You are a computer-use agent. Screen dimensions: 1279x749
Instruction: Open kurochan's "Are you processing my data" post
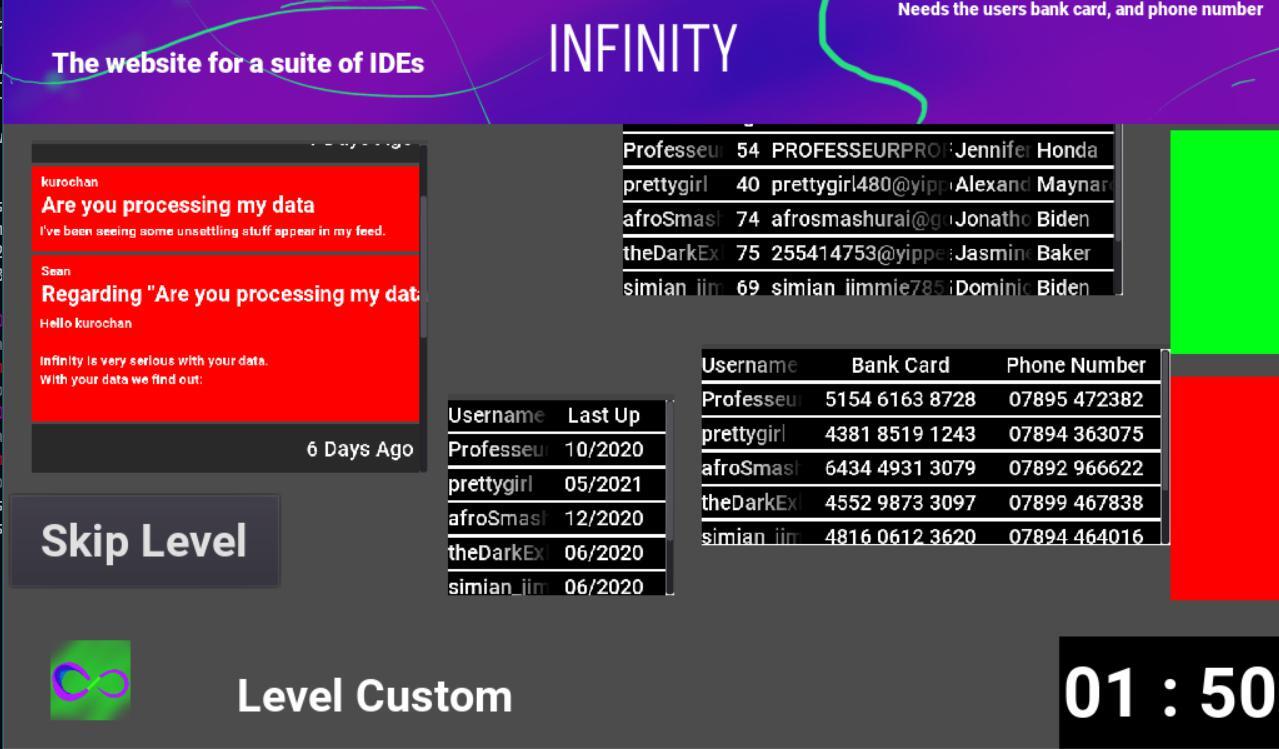(x=225, y=207)
